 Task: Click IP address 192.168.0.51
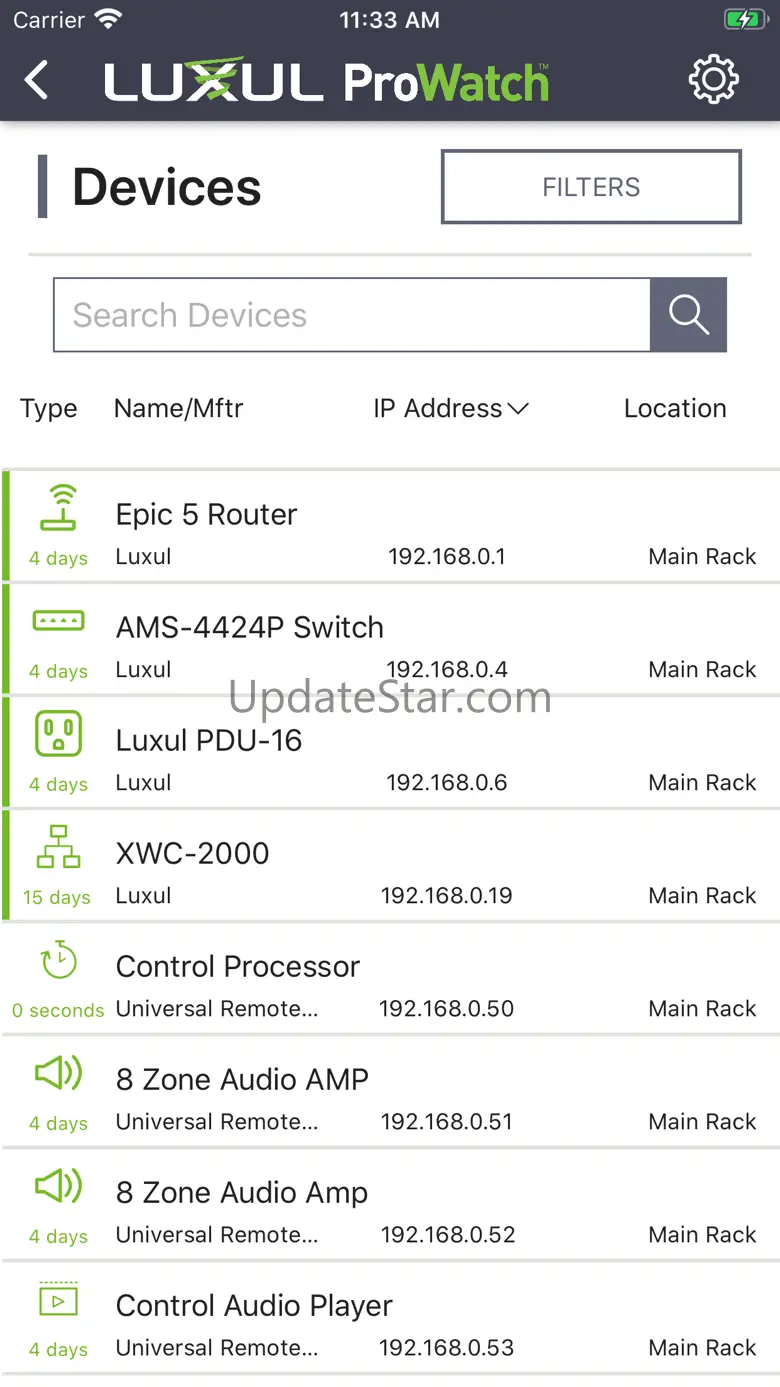click(447, 1122)
